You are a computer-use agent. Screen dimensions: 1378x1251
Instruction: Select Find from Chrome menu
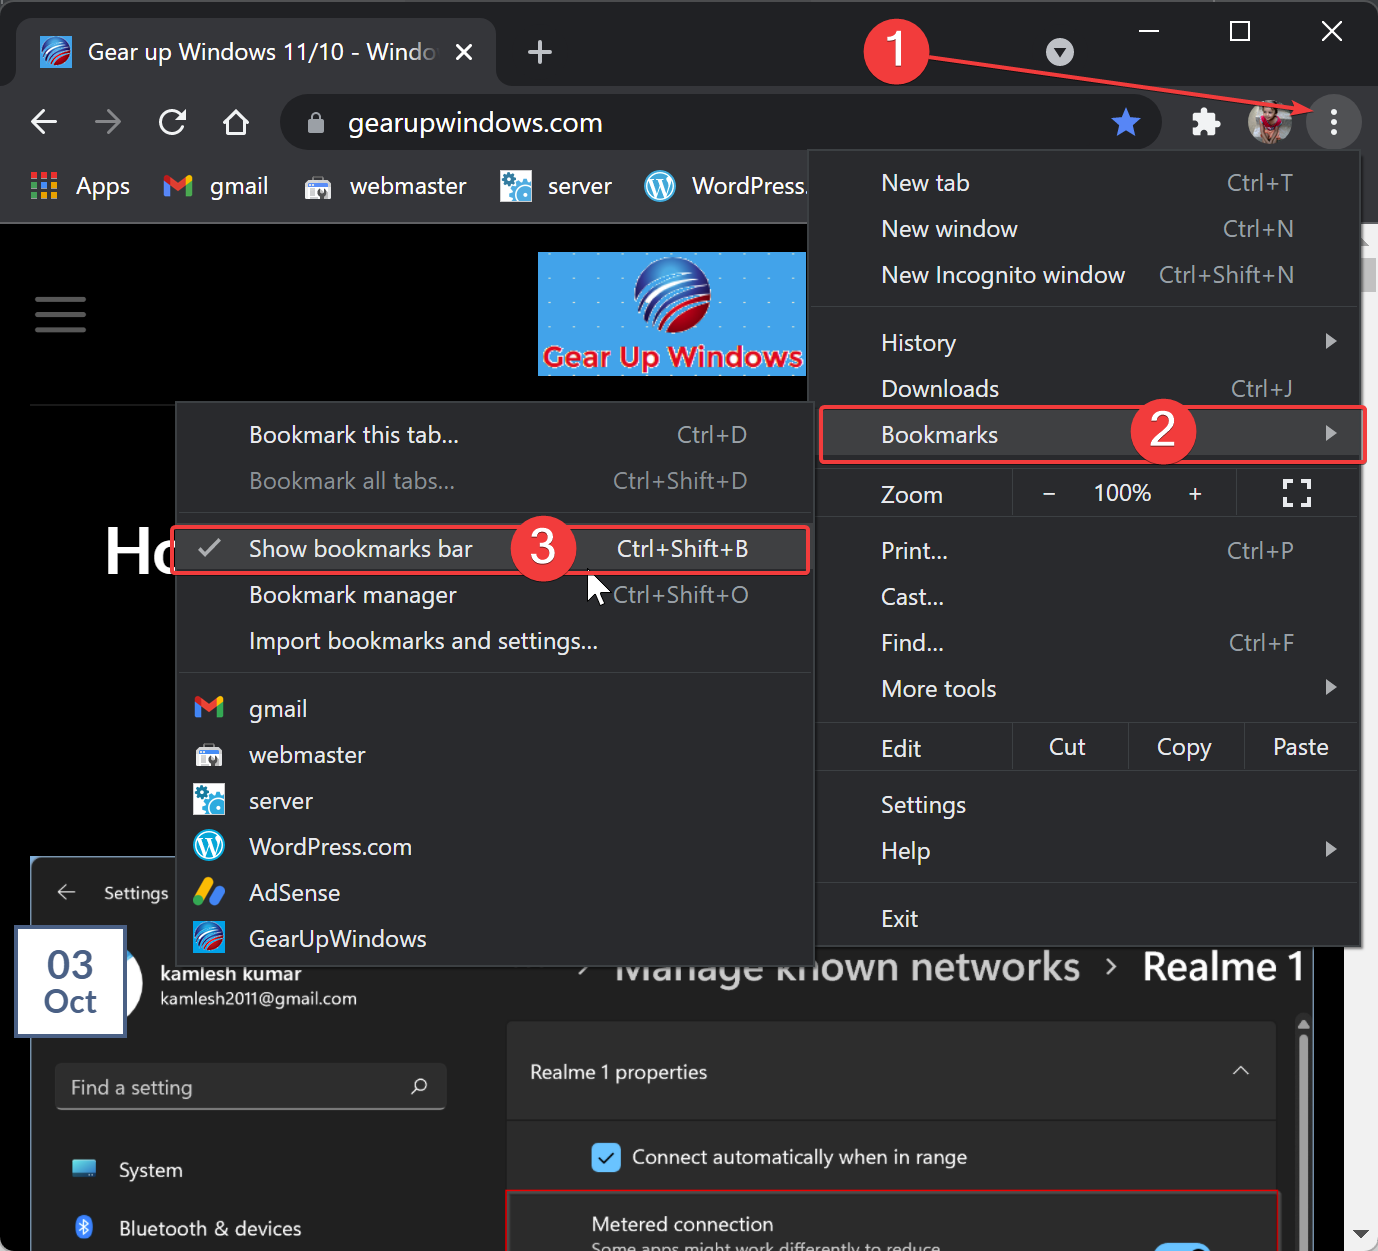coord(1087,643)
